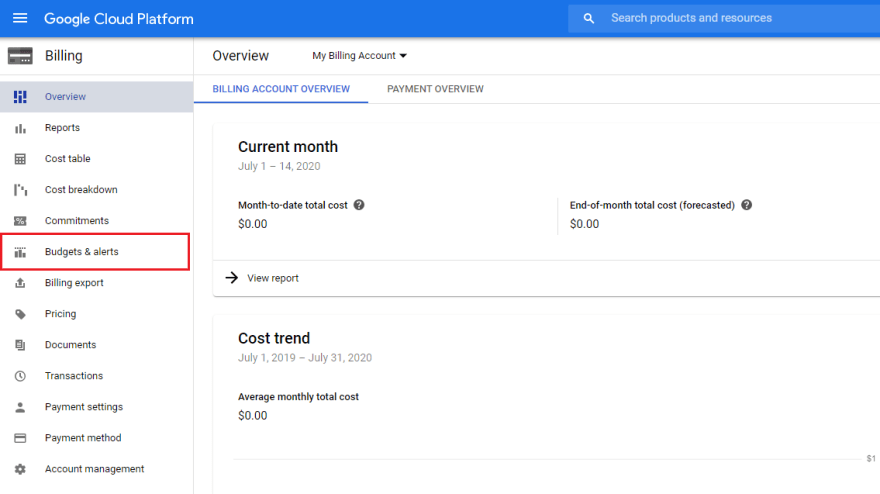
Task: Open Cost breakdown from the sidebar
Action: click(x=97, y=190)
